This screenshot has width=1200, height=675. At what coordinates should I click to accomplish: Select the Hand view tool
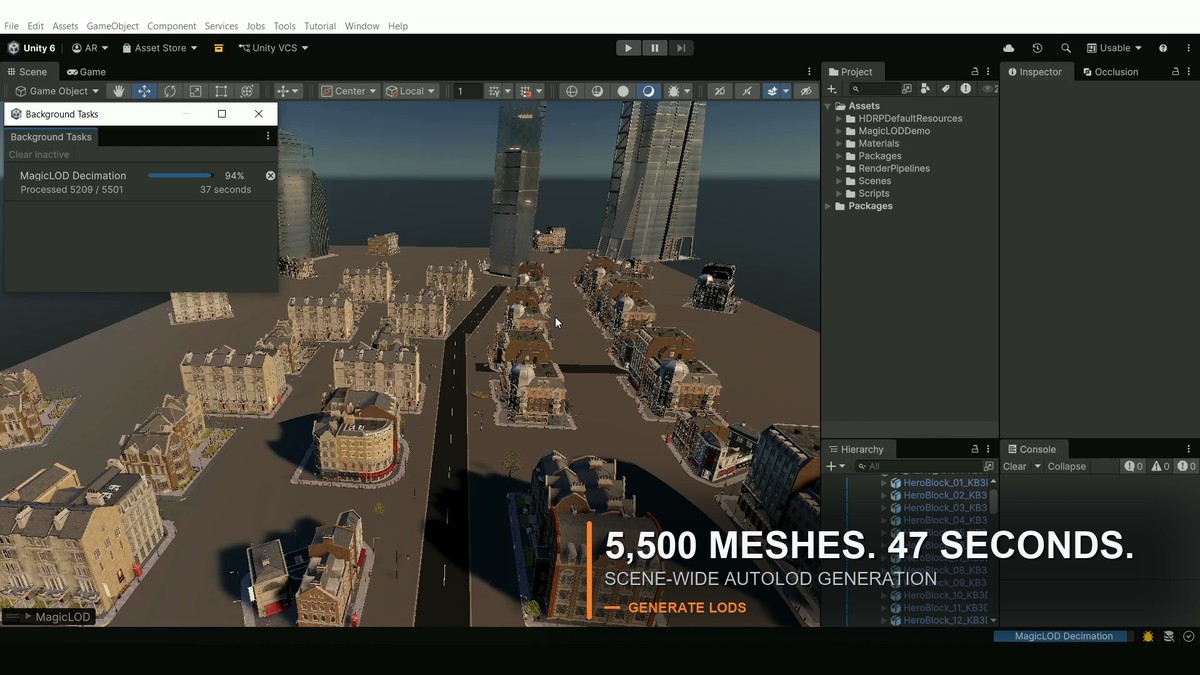pos(119,91)
